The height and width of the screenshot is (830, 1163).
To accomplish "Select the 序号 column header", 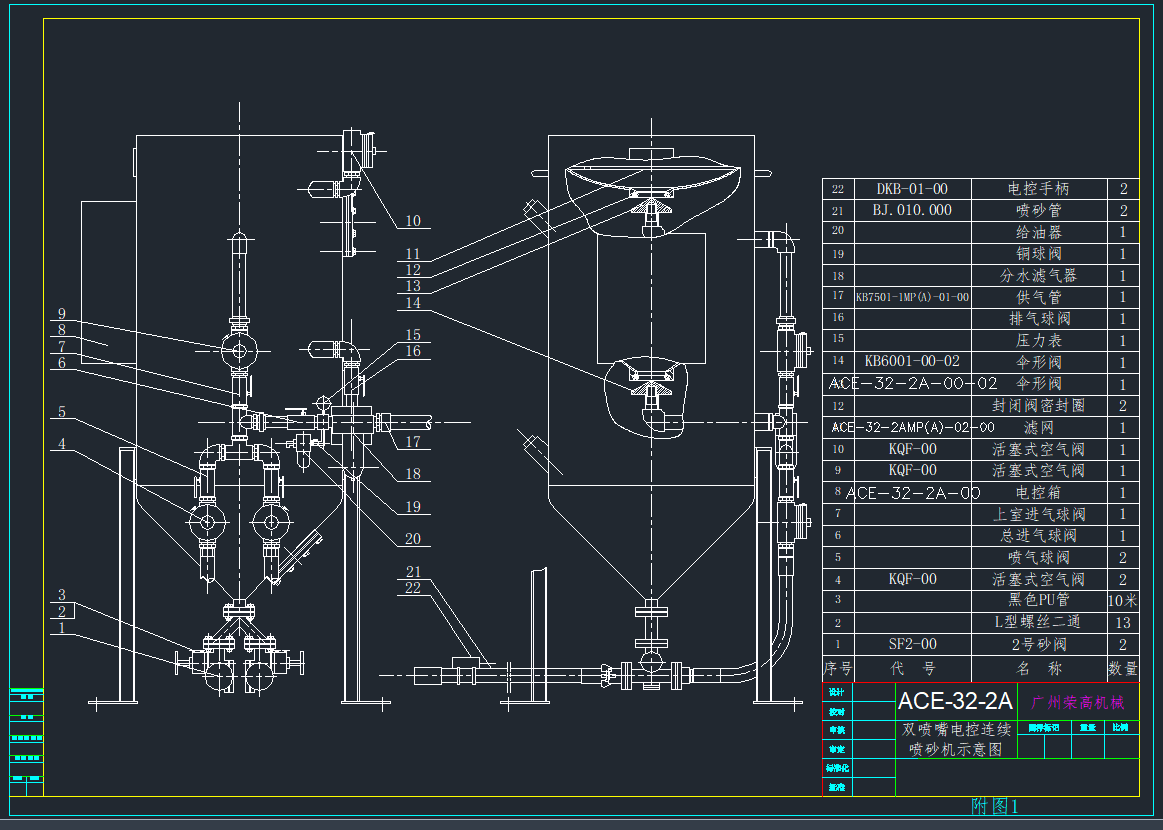I will [x=837, y=668].
